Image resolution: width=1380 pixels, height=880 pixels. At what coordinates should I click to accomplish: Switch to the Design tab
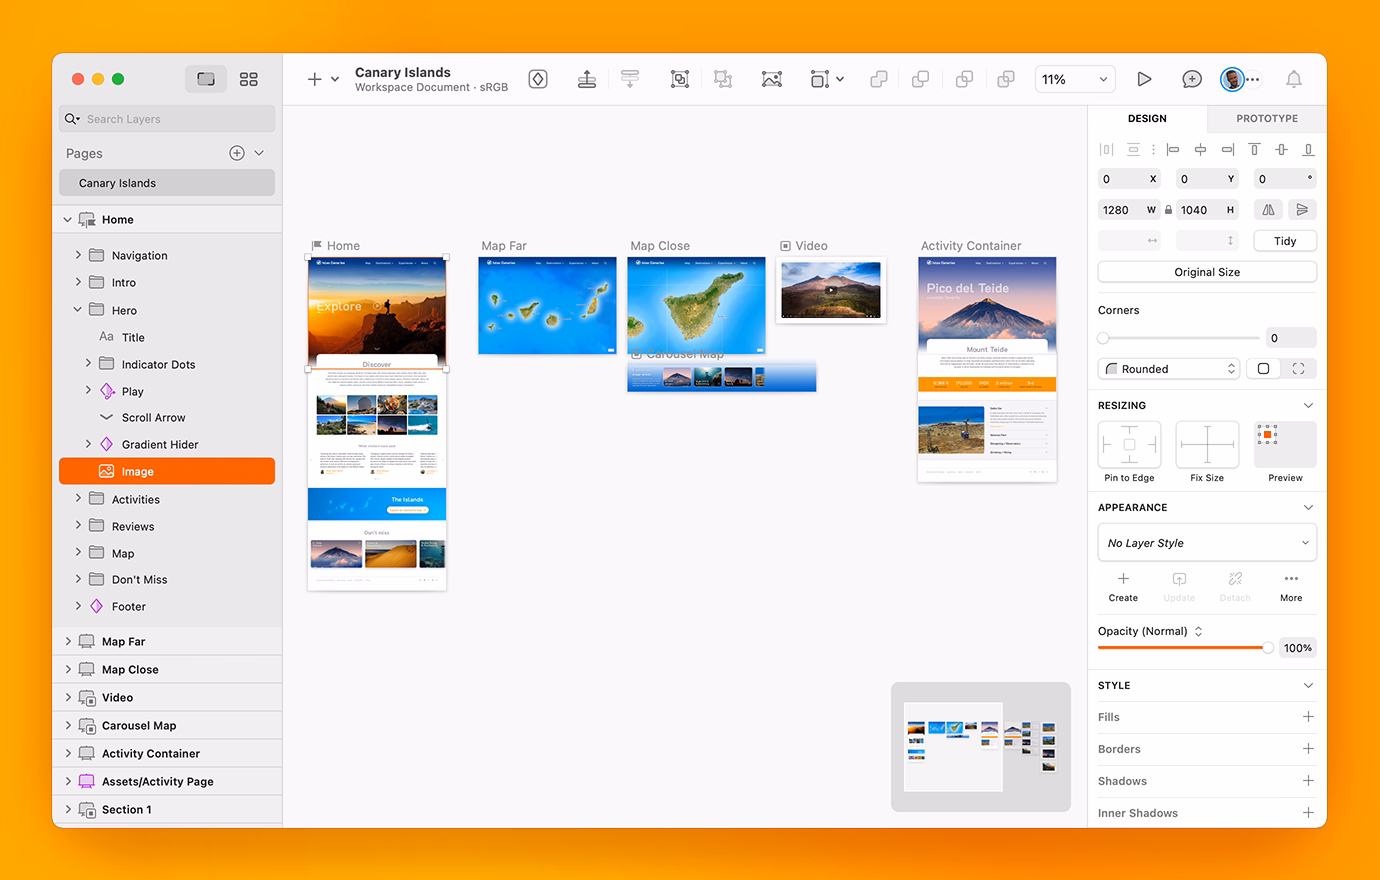[x=1147, y=118]
